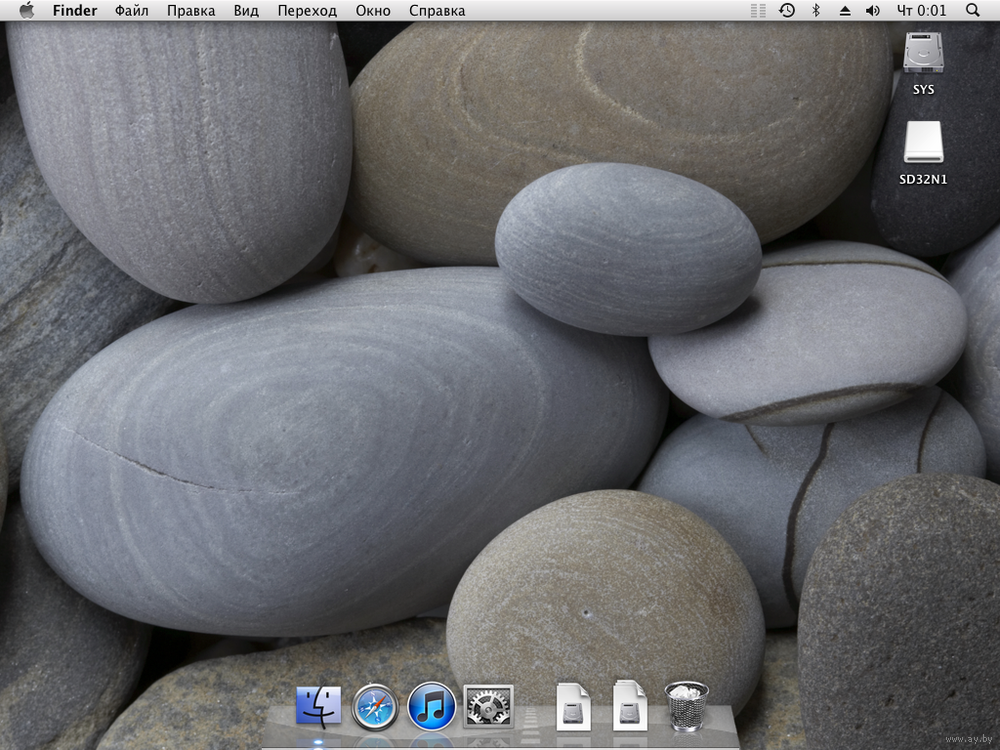Screen dimensions: 1000x750
Task: Launch Finder from the Dock
Action: point(318,707)
